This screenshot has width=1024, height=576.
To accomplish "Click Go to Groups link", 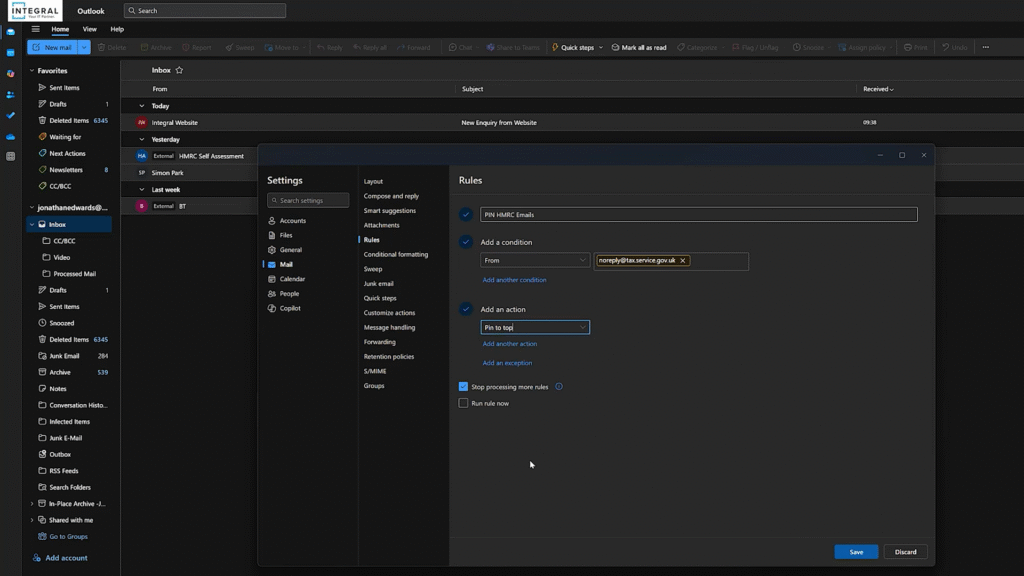I will tap(68, 537).
